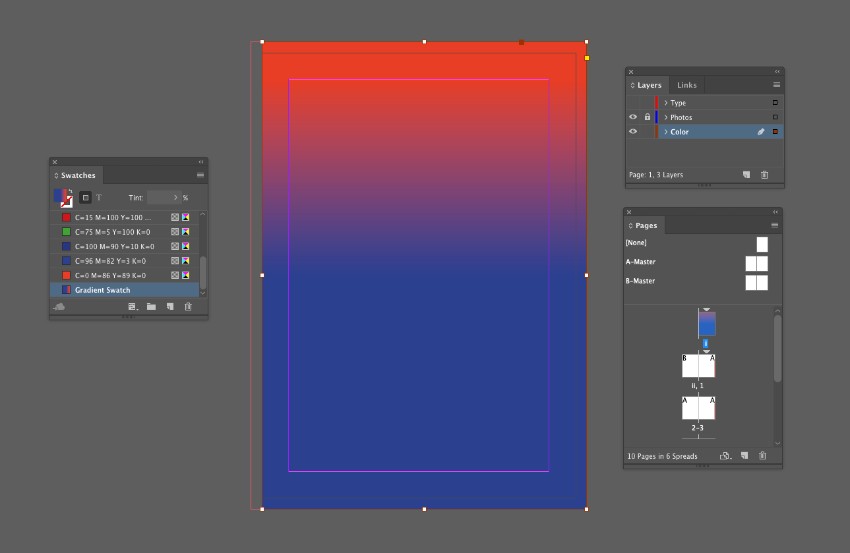
Task: Click Creative Cloud library icon in Swatches panel
Action: click(x=59, y=307)
